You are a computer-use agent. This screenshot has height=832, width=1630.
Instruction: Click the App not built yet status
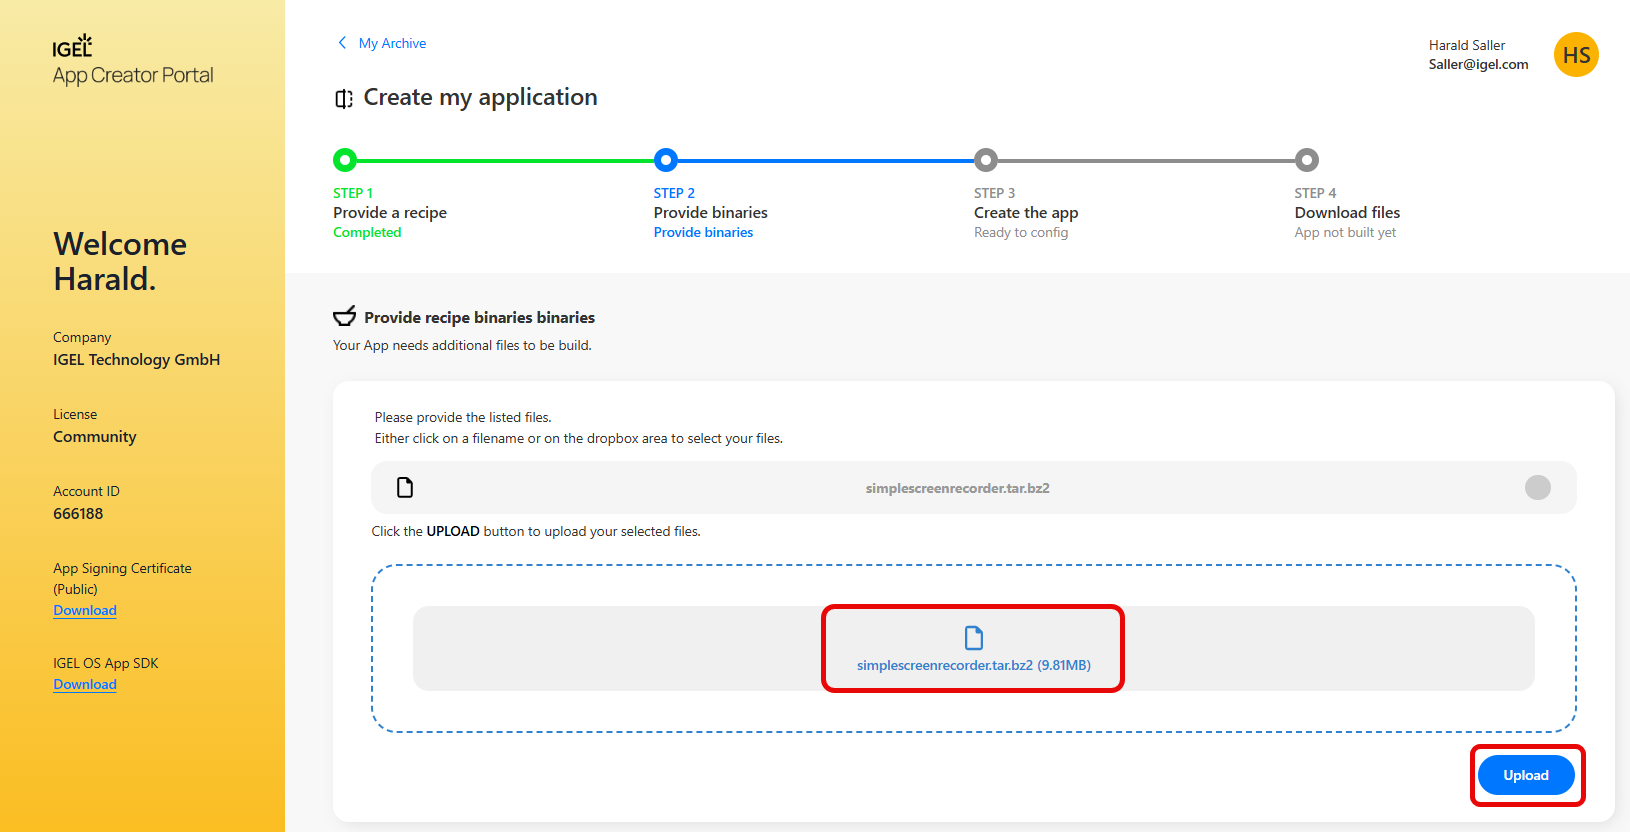click(1345, 232)
